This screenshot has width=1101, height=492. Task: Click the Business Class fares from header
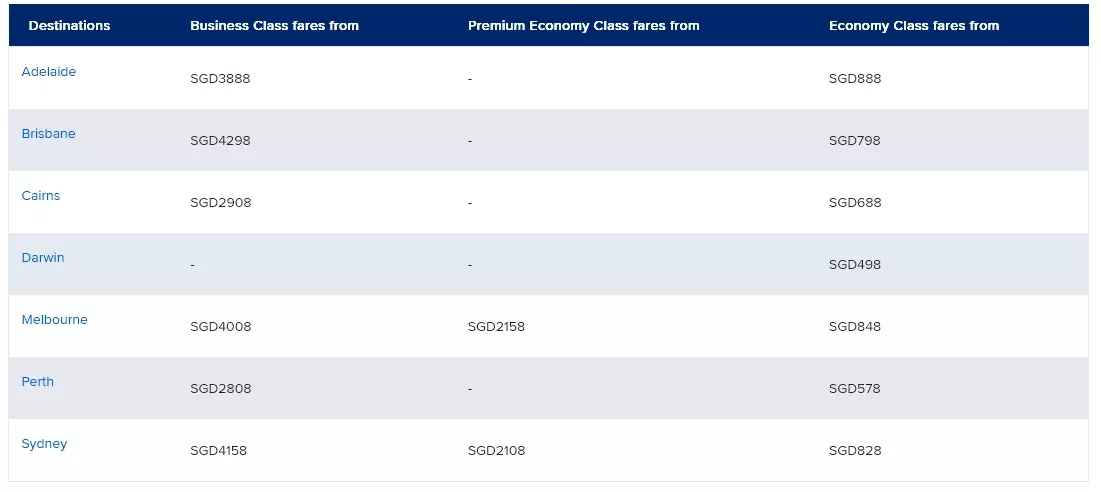click(275, 25)
